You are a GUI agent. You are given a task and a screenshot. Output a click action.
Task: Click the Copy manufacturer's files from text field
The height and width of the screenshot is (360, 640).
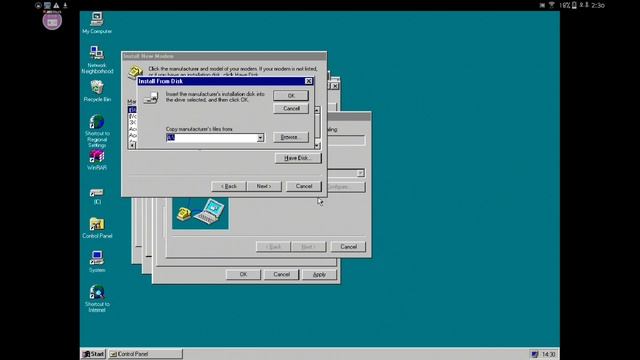pyautogui.click(x=211, y=138)
